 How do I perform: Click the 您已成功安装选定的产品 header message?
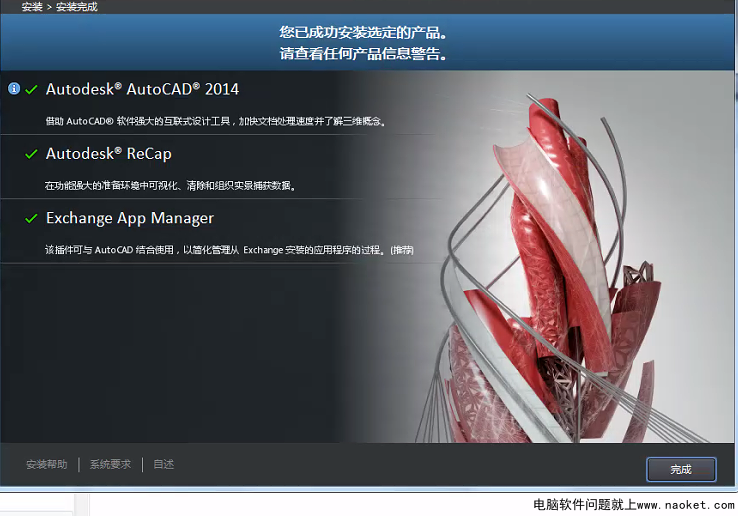363,32
